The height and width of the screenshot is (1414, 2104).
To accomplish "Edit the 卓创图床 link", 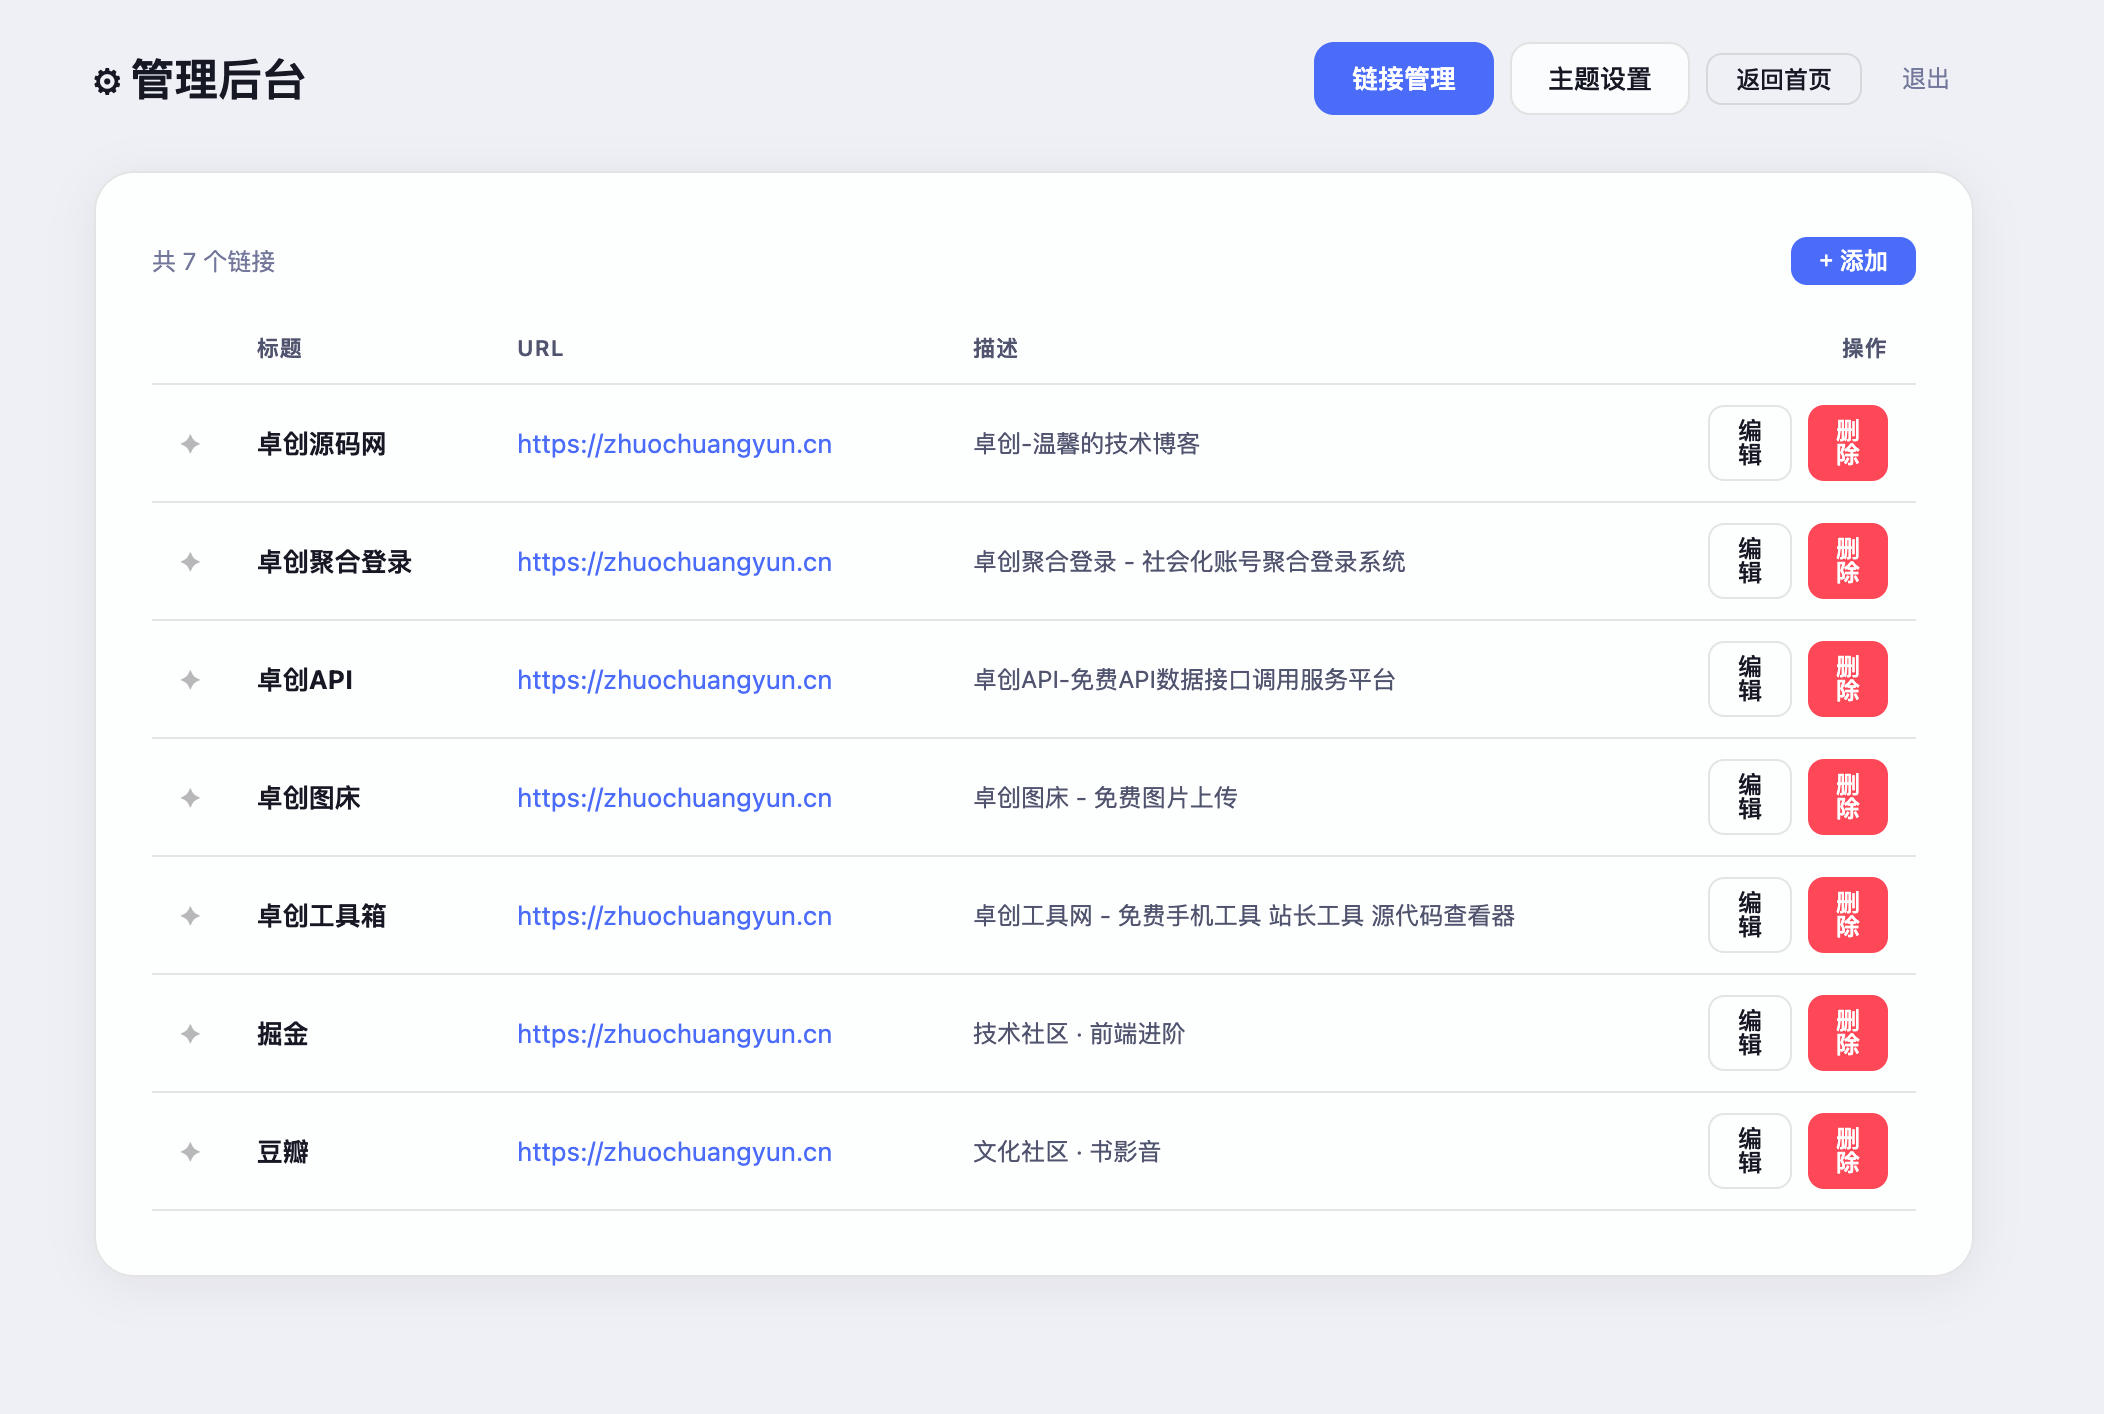I will click(x=1749, y=797).
